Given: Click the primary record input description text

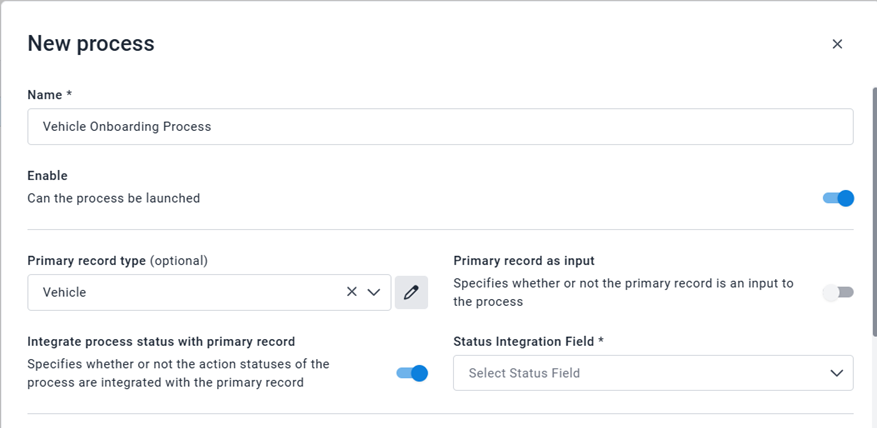Looking at the screenshot, I should click(x=622, y=292).
